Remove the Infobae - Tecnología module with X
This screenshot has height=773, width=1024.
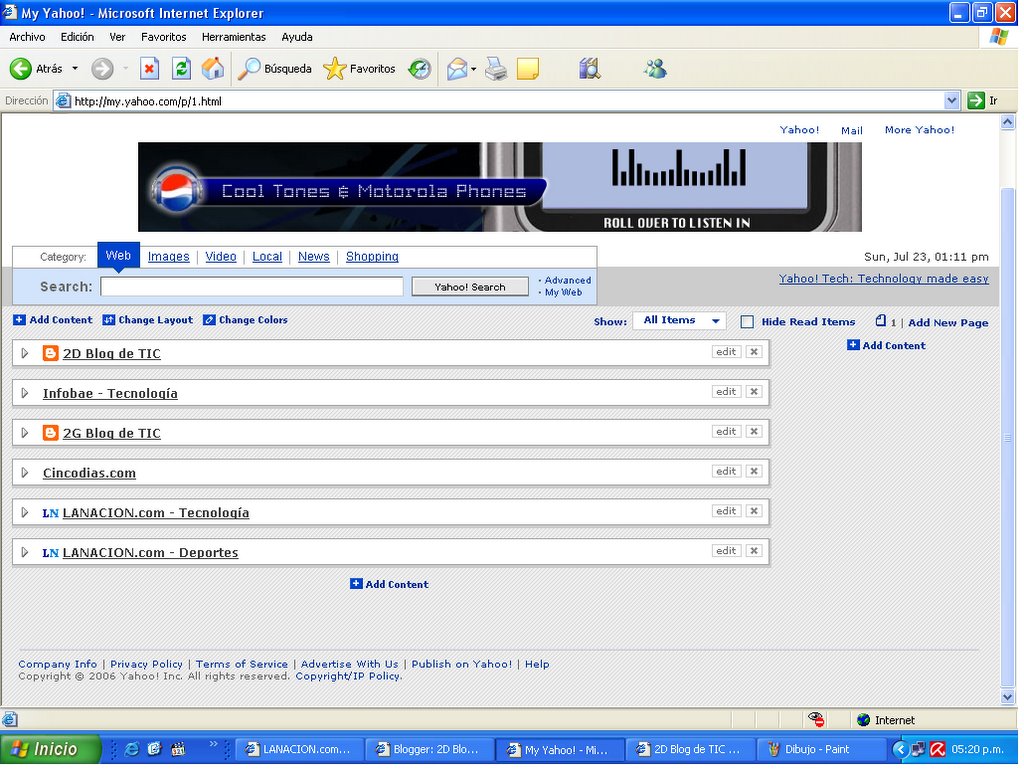754,392
